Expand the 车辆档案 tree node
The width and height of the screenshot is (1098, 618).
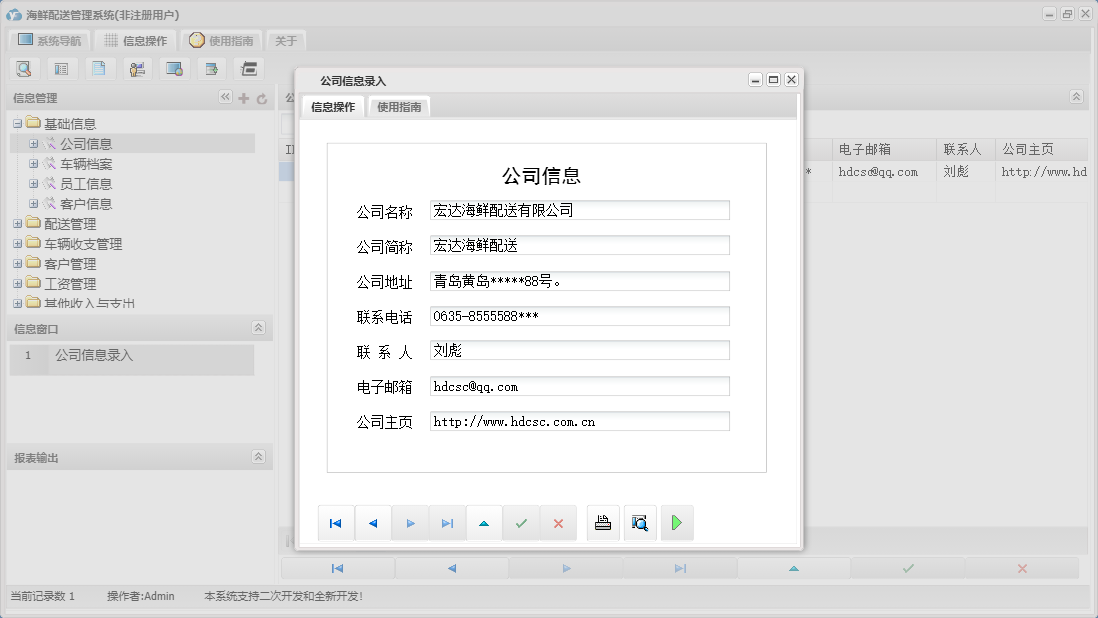point(33,163)
